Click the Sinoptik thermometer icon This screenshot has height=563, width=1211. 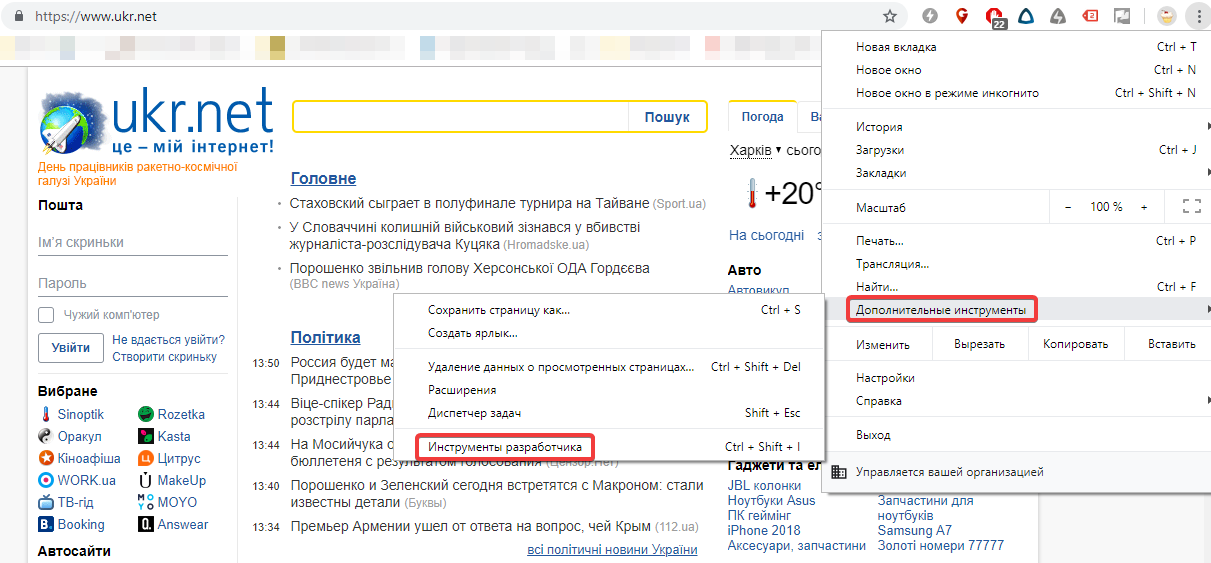point(46,414)
